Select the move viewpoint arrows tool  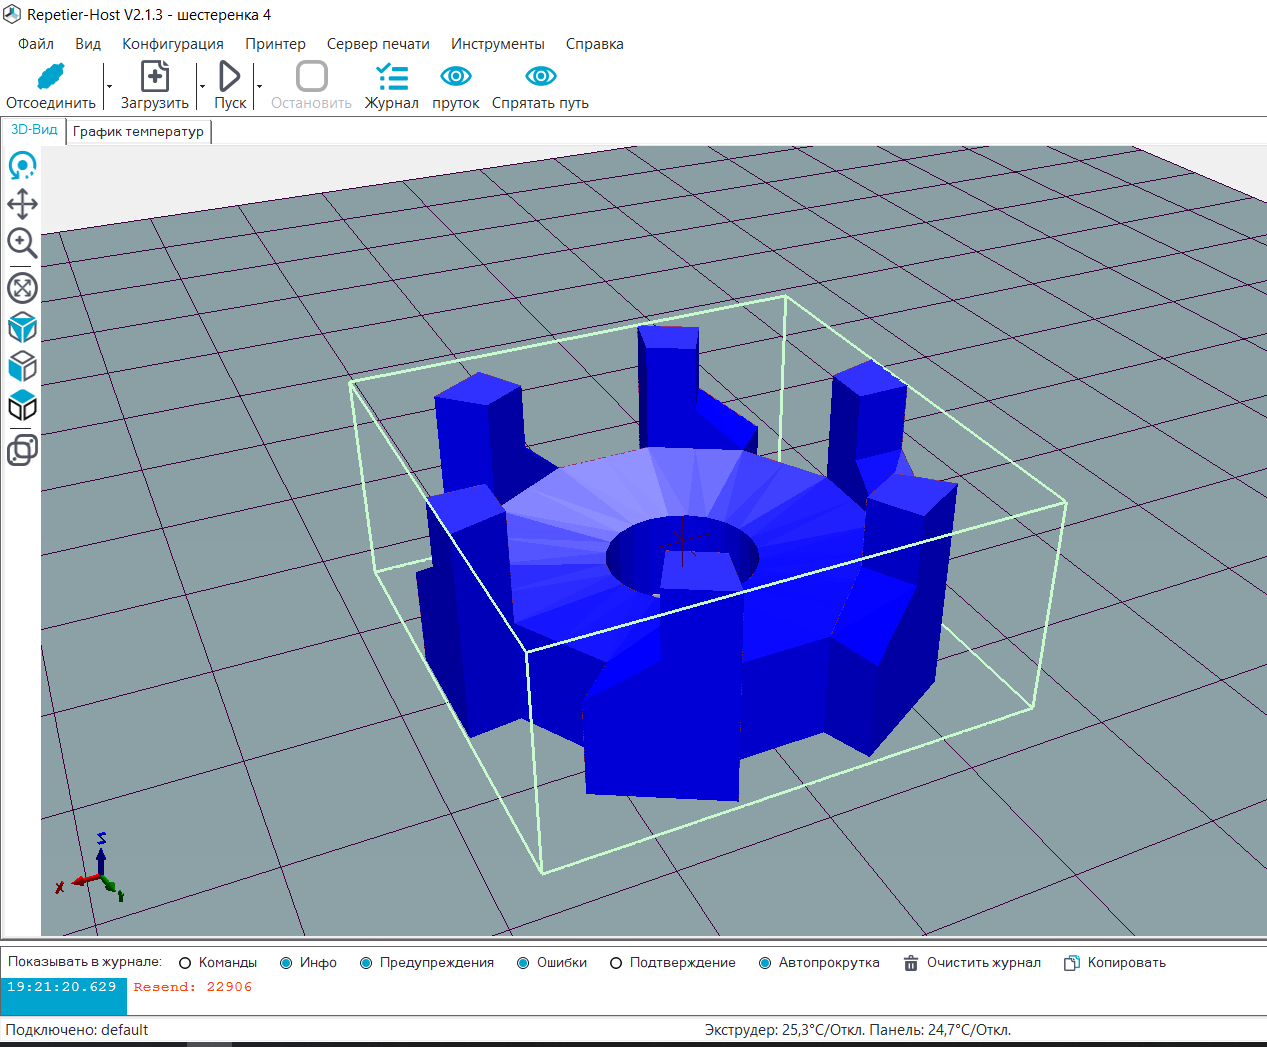click(22, 204)
